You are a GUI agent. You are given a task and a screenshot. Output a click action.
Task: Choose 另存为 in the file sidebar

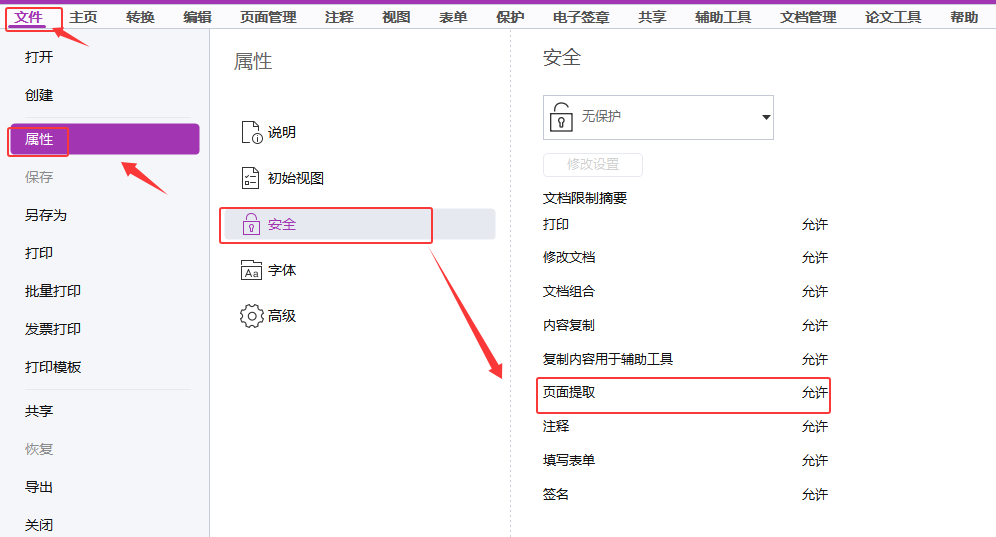coord(46,215)
